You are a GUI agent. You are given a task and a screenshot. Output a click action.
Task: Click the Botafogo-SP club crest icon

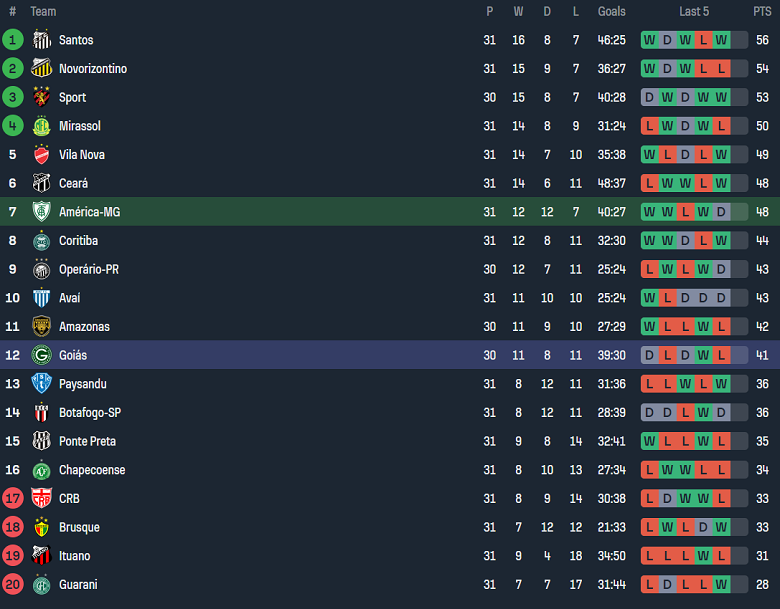coord(41,413)
